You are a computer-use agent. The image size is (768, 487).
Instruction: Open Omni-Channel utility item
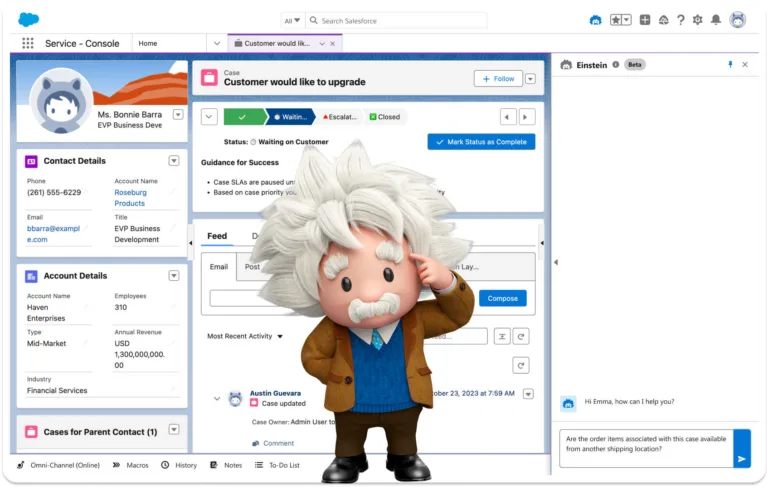pos(58,465)
